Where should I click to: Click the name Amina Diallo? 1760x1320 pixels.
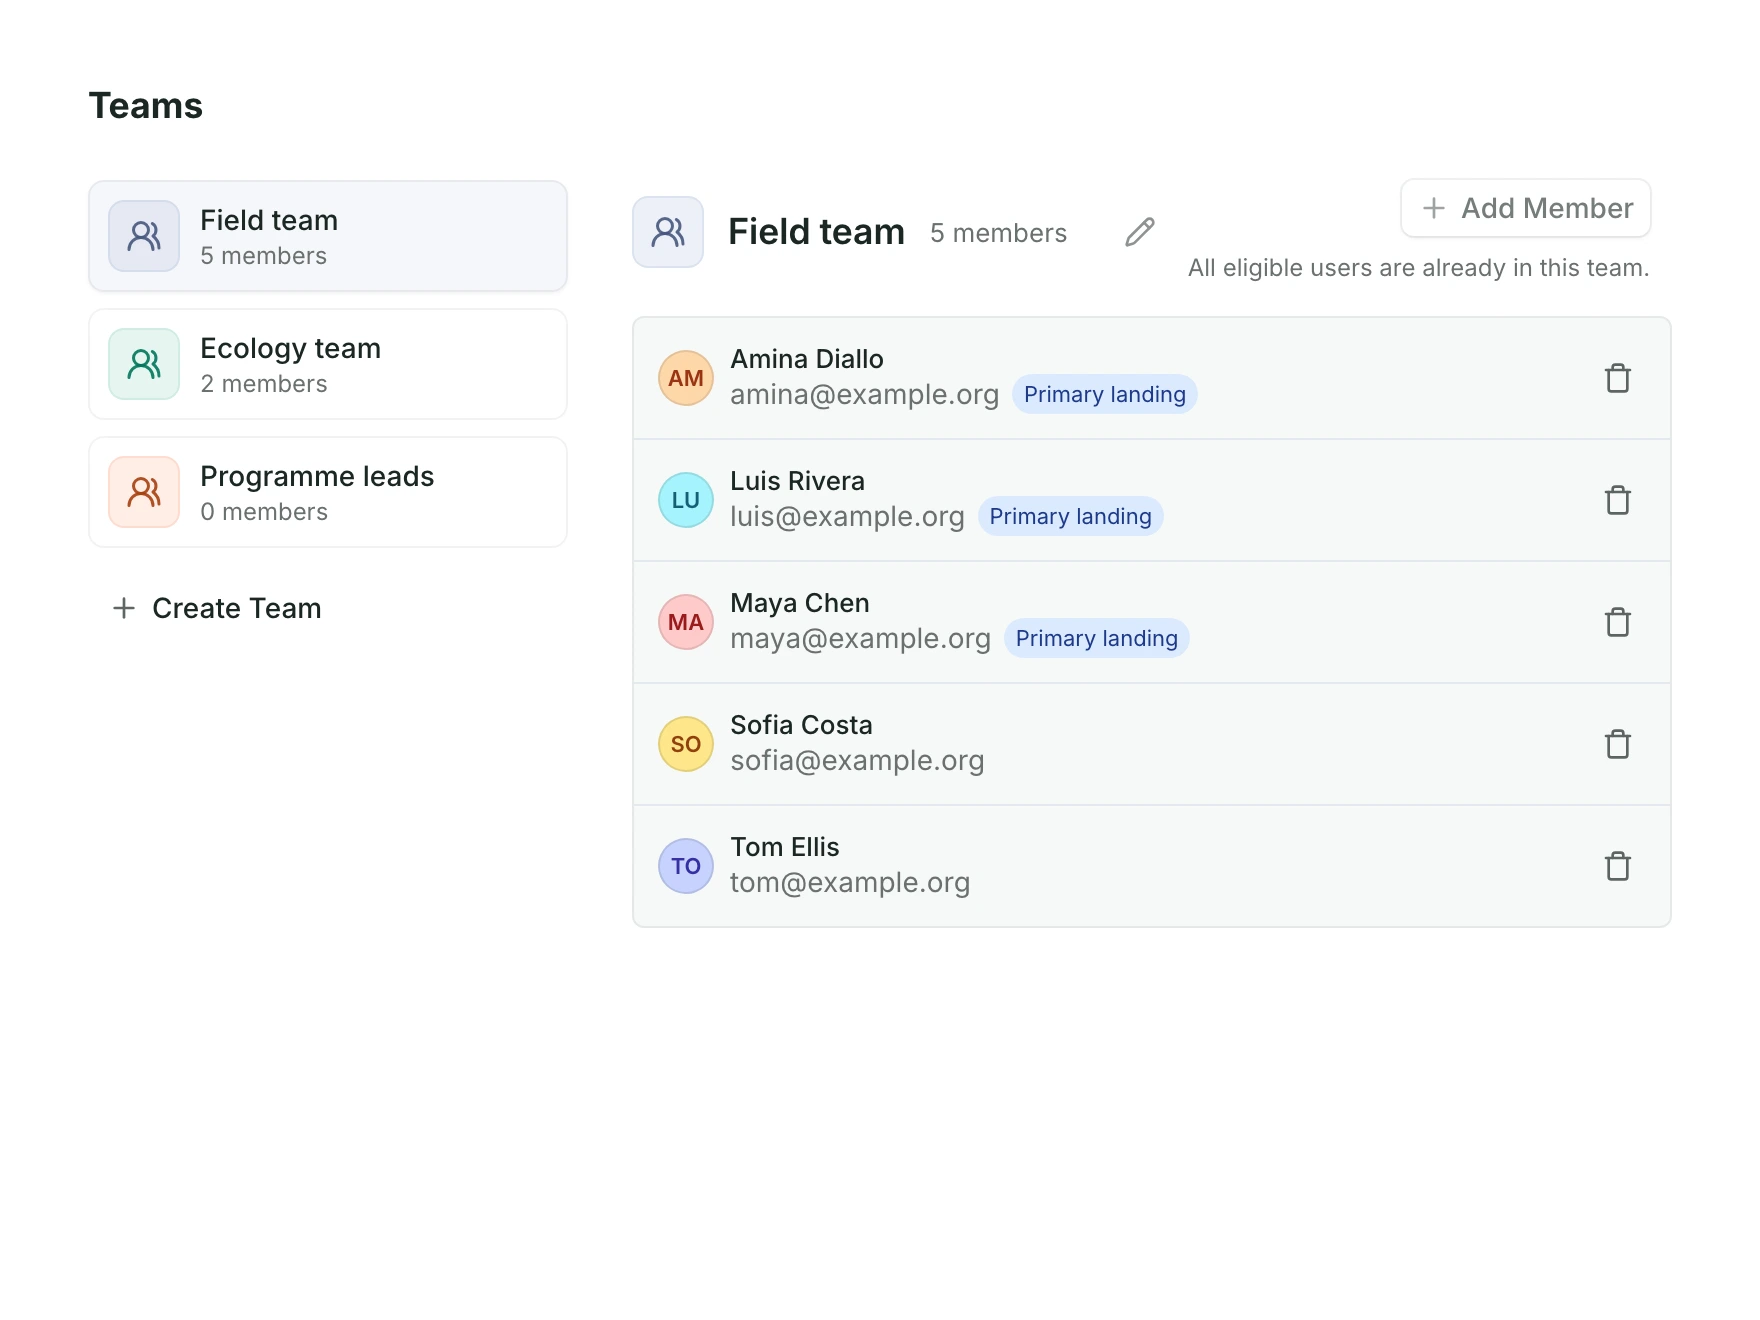pyautogui.click(x=807, y=359)
